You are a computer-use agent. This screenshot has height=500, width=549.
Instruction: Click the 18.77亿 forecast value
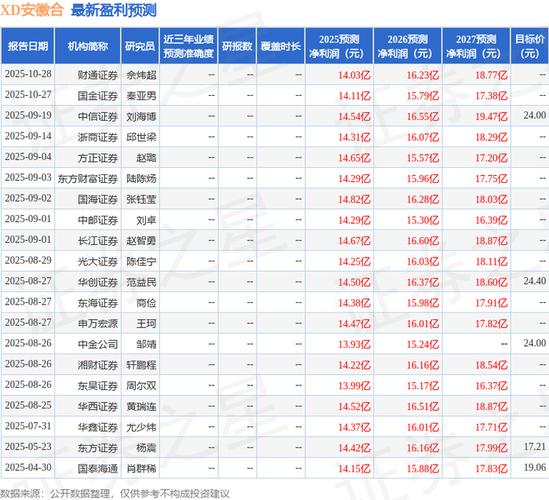click(491, 75)
